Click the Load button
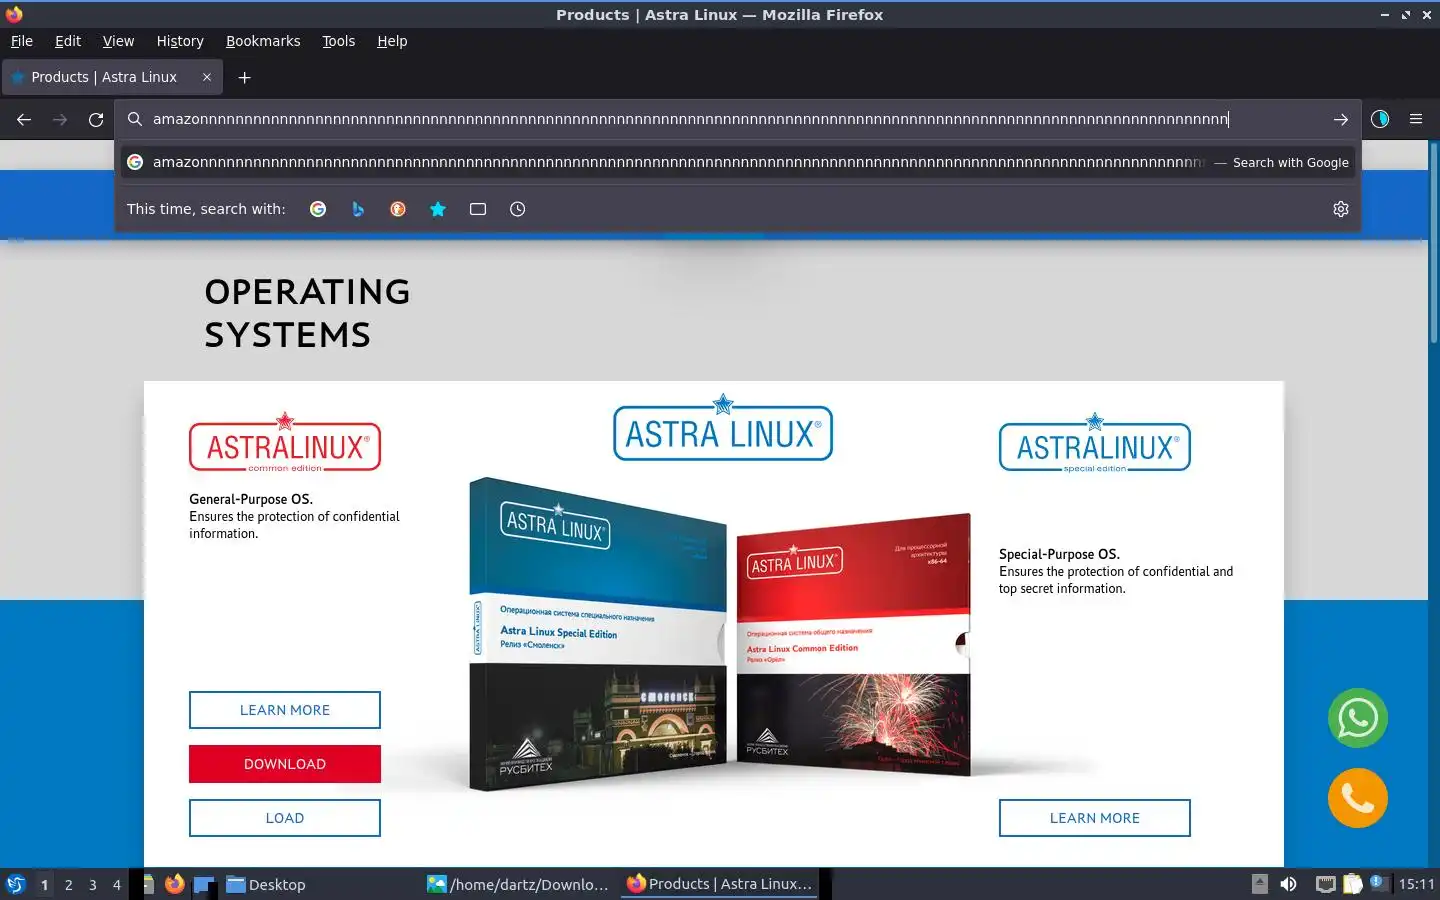Image resolution: width=1440 pixels, height=900 pixels. coord(285,818)
